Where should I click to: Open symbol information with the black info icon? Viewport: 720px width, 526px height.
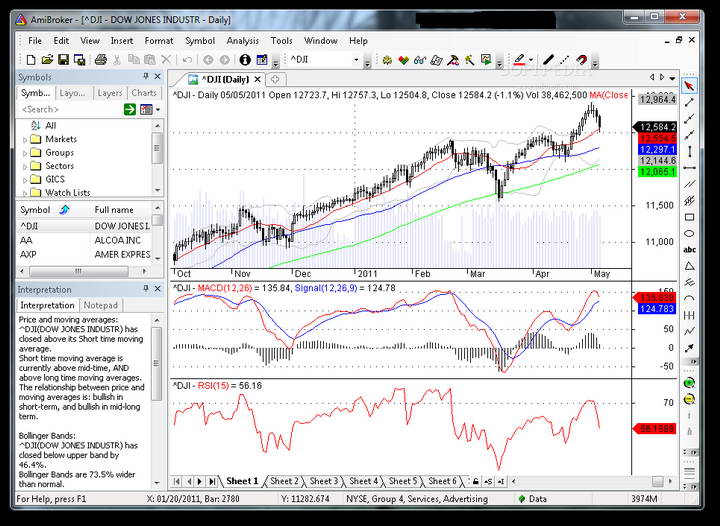(x=245, y=60)
